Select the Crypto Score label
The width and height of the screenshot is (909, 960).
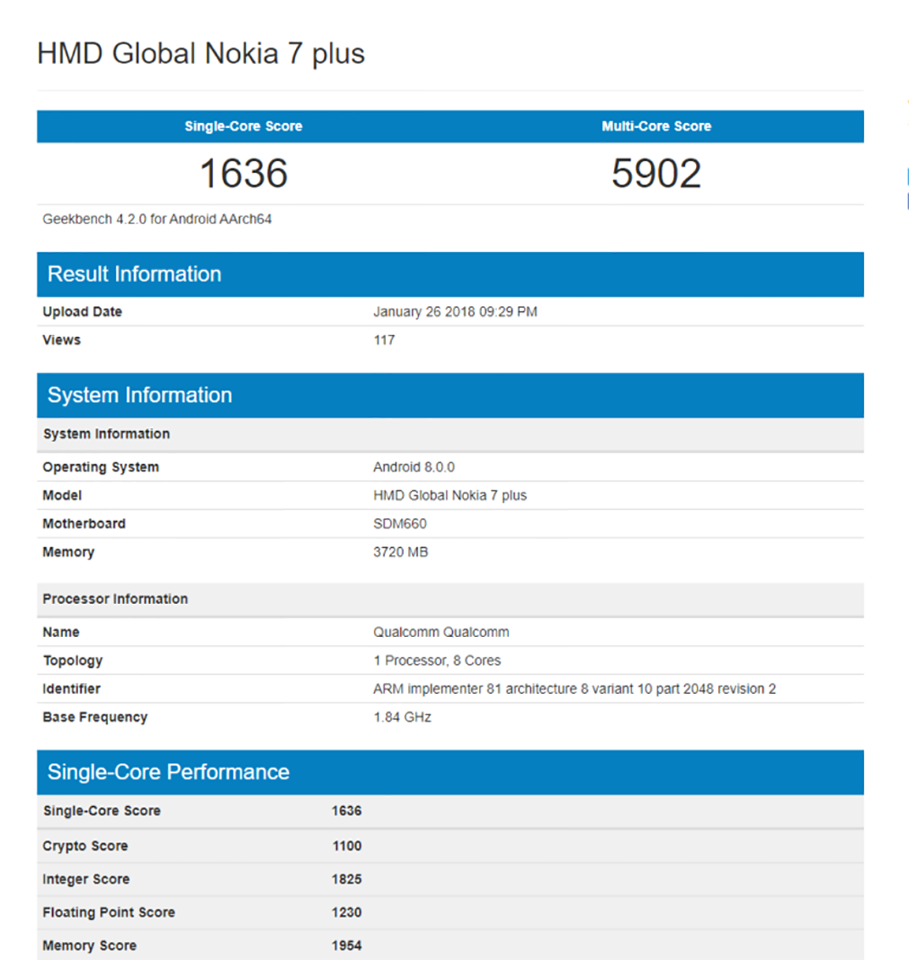click(85, 846)
